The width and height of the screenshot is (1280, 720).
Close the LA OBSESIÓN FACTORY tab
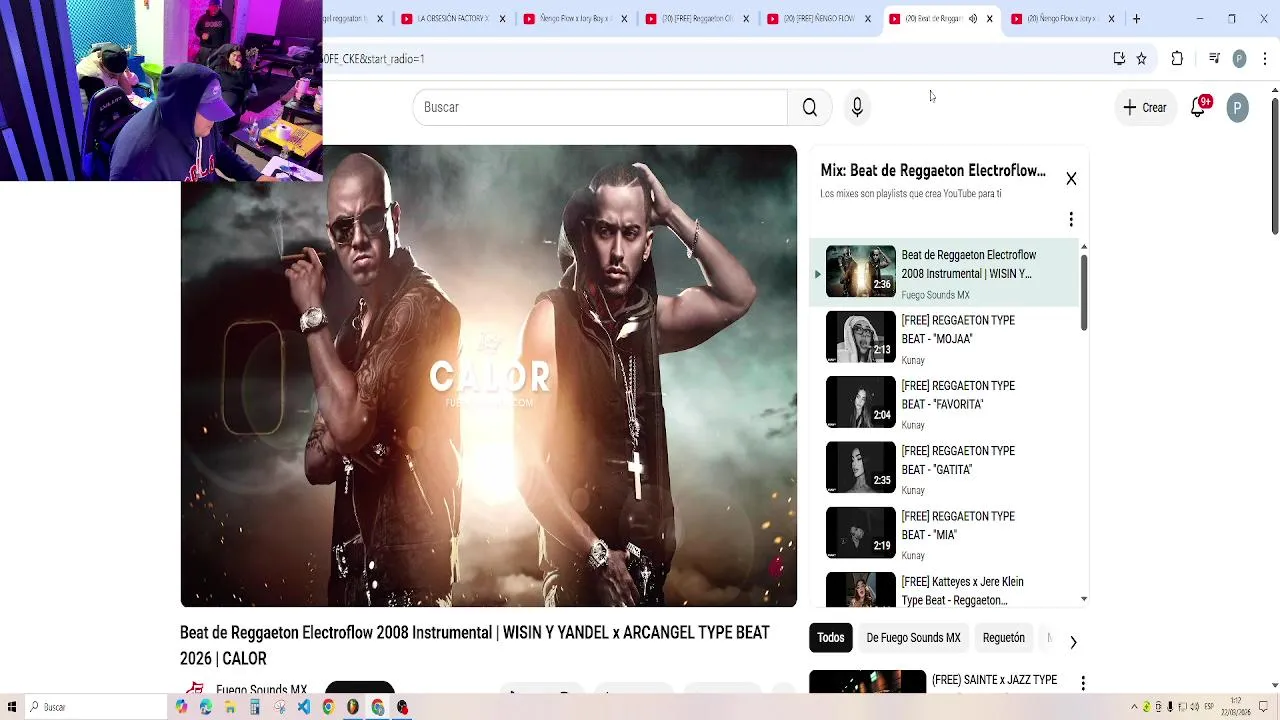tap(502, 18)
